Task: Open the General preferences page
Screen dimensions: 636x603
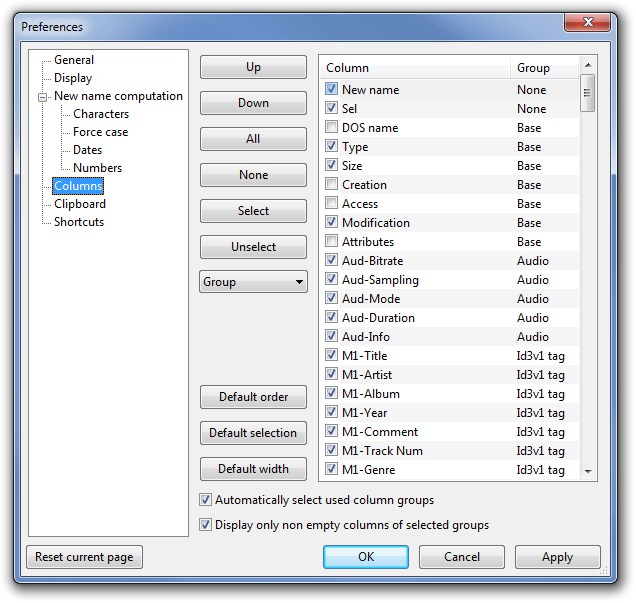Action: click(x=74, y=60)
